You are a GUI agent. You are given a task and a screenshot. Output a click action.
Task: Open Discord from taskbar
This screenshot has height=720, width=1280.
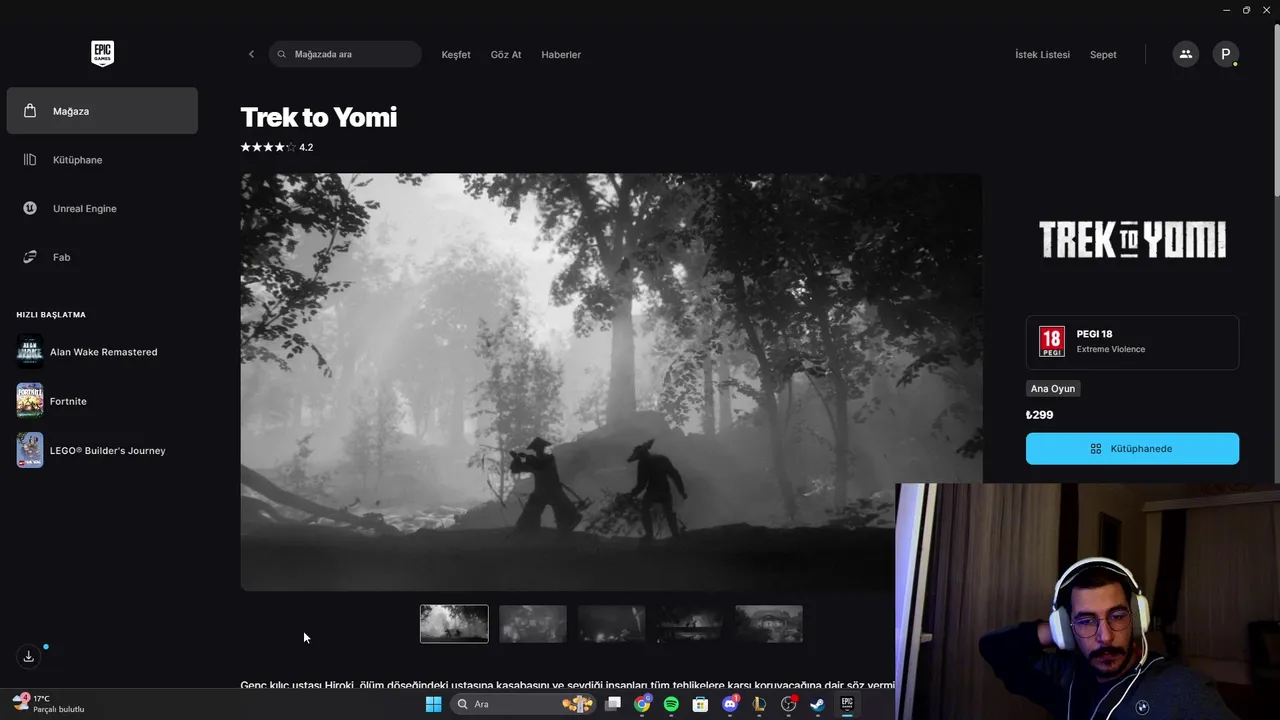point(730,704)
